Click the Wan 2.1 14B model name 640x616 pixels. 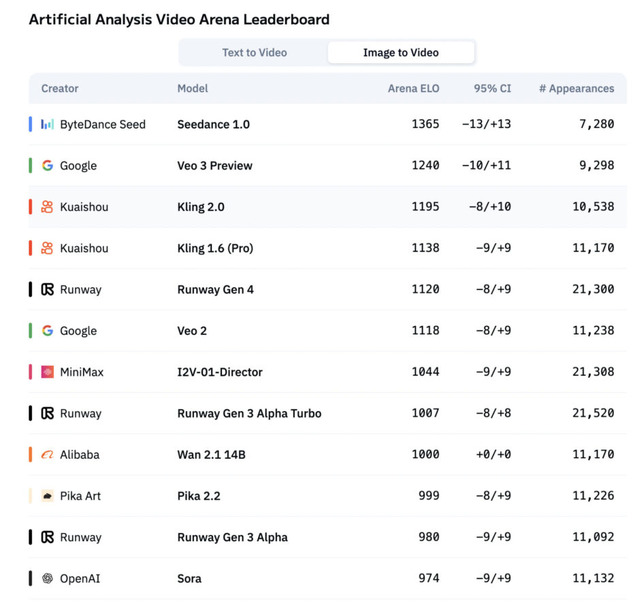tap(211, 454)
